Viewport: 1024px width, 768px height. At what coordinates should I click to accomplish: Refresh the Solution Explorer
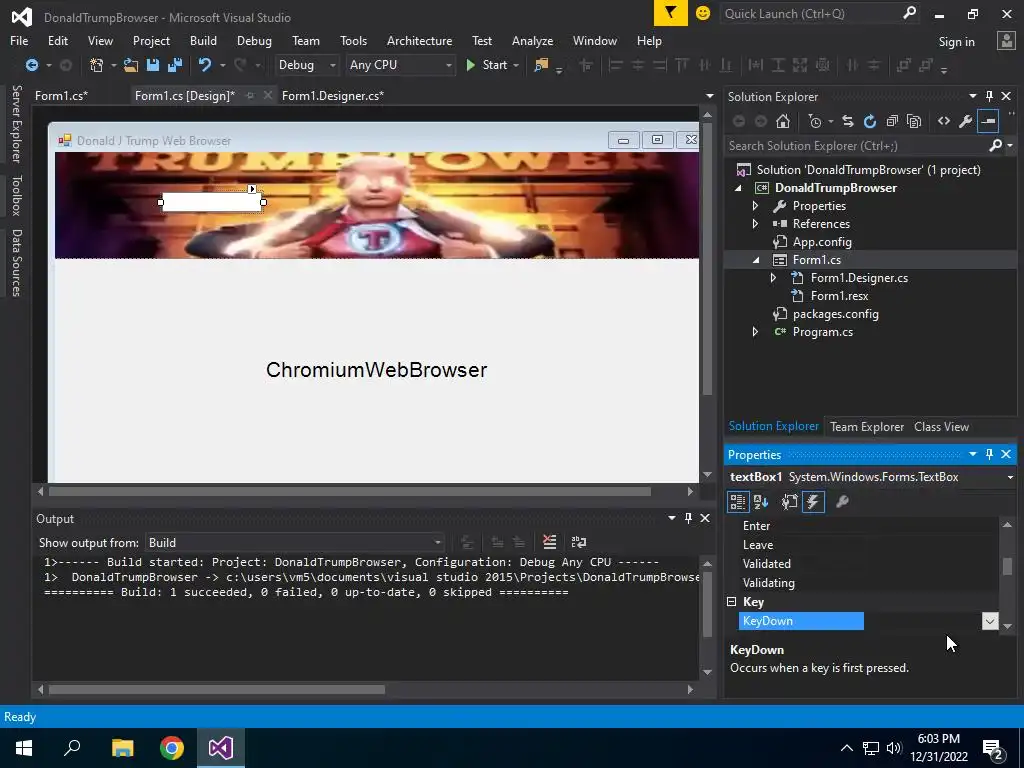click(870, 121)
